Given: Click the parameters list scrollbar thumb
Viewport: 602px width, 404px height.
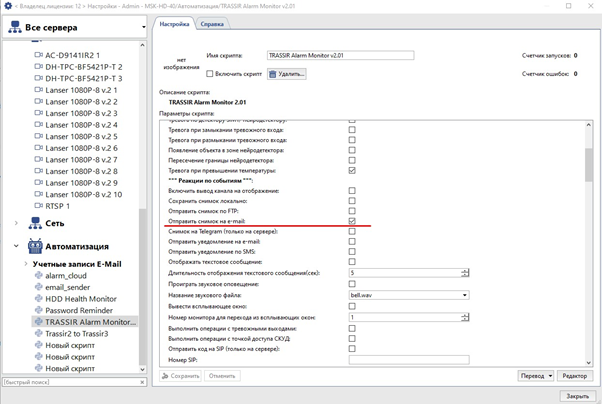Looking at the screenshot, I should point(589,165).
